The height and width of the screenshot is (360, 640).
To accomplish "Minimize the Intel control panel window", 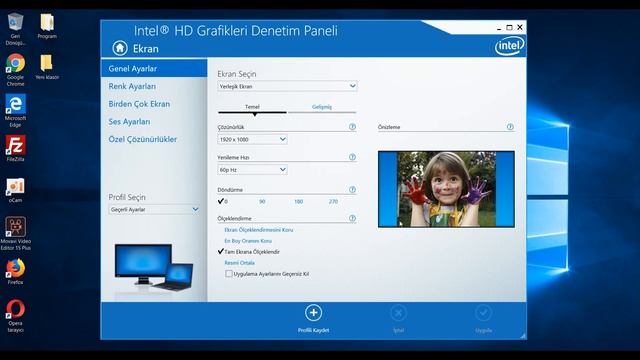I will click(499, 28).
